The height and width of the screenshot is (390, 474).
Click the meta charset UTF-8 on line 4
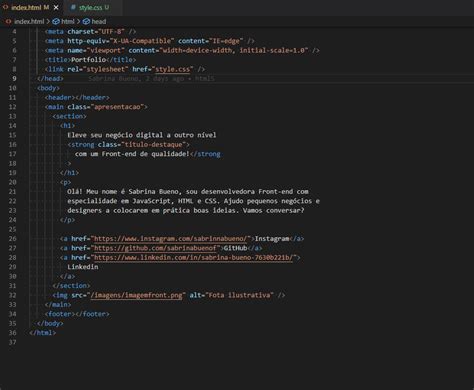(x=90, y=31)
